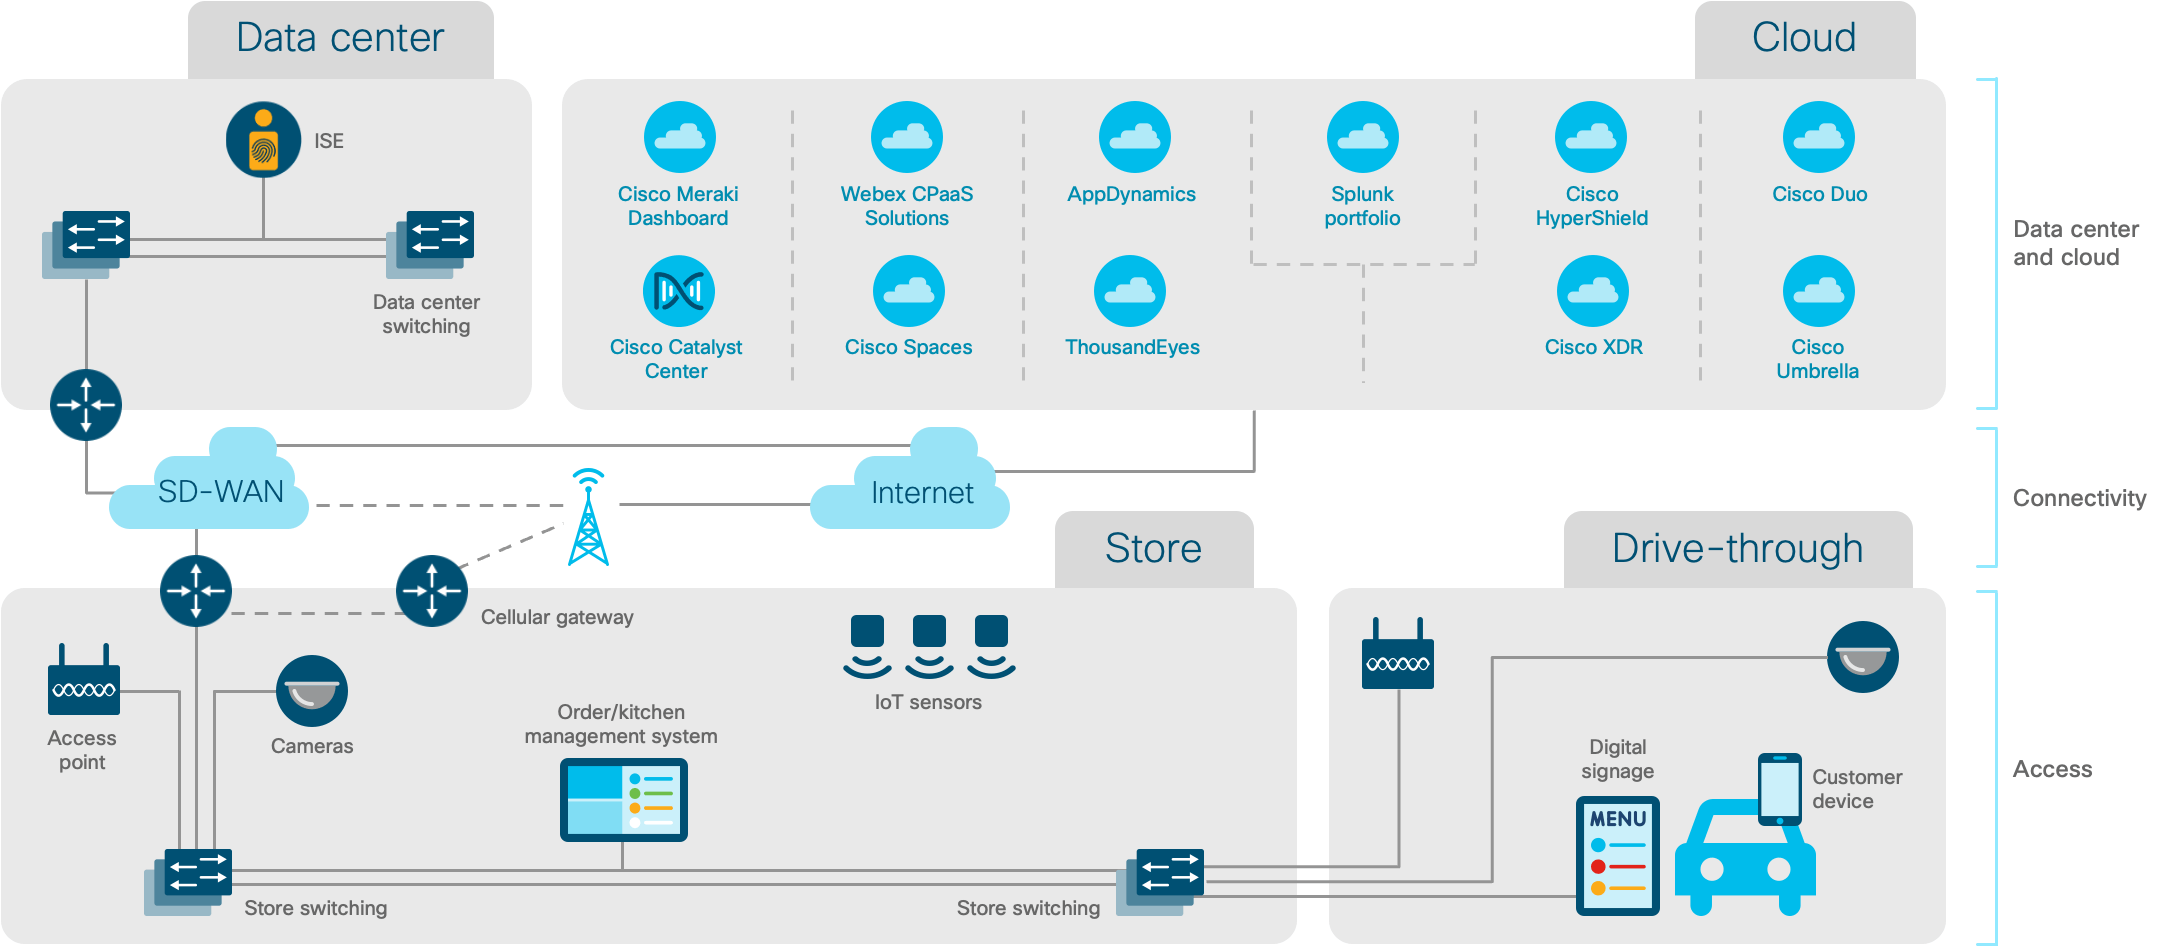Click the ISE fingerprint identity icon

(263, 140)
